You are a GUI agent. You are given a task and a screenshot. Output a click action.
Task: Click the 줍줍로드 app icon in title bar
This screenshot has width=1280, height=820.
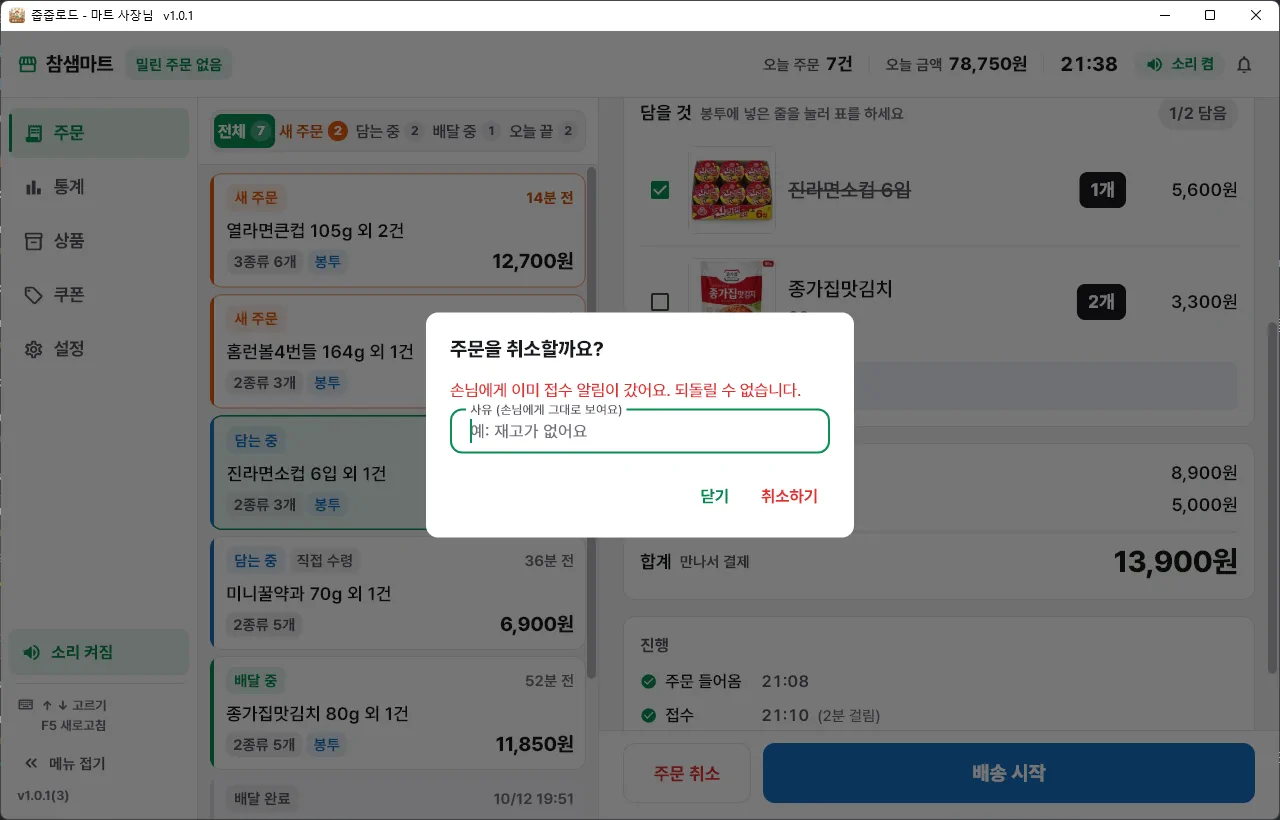[16, 16]
